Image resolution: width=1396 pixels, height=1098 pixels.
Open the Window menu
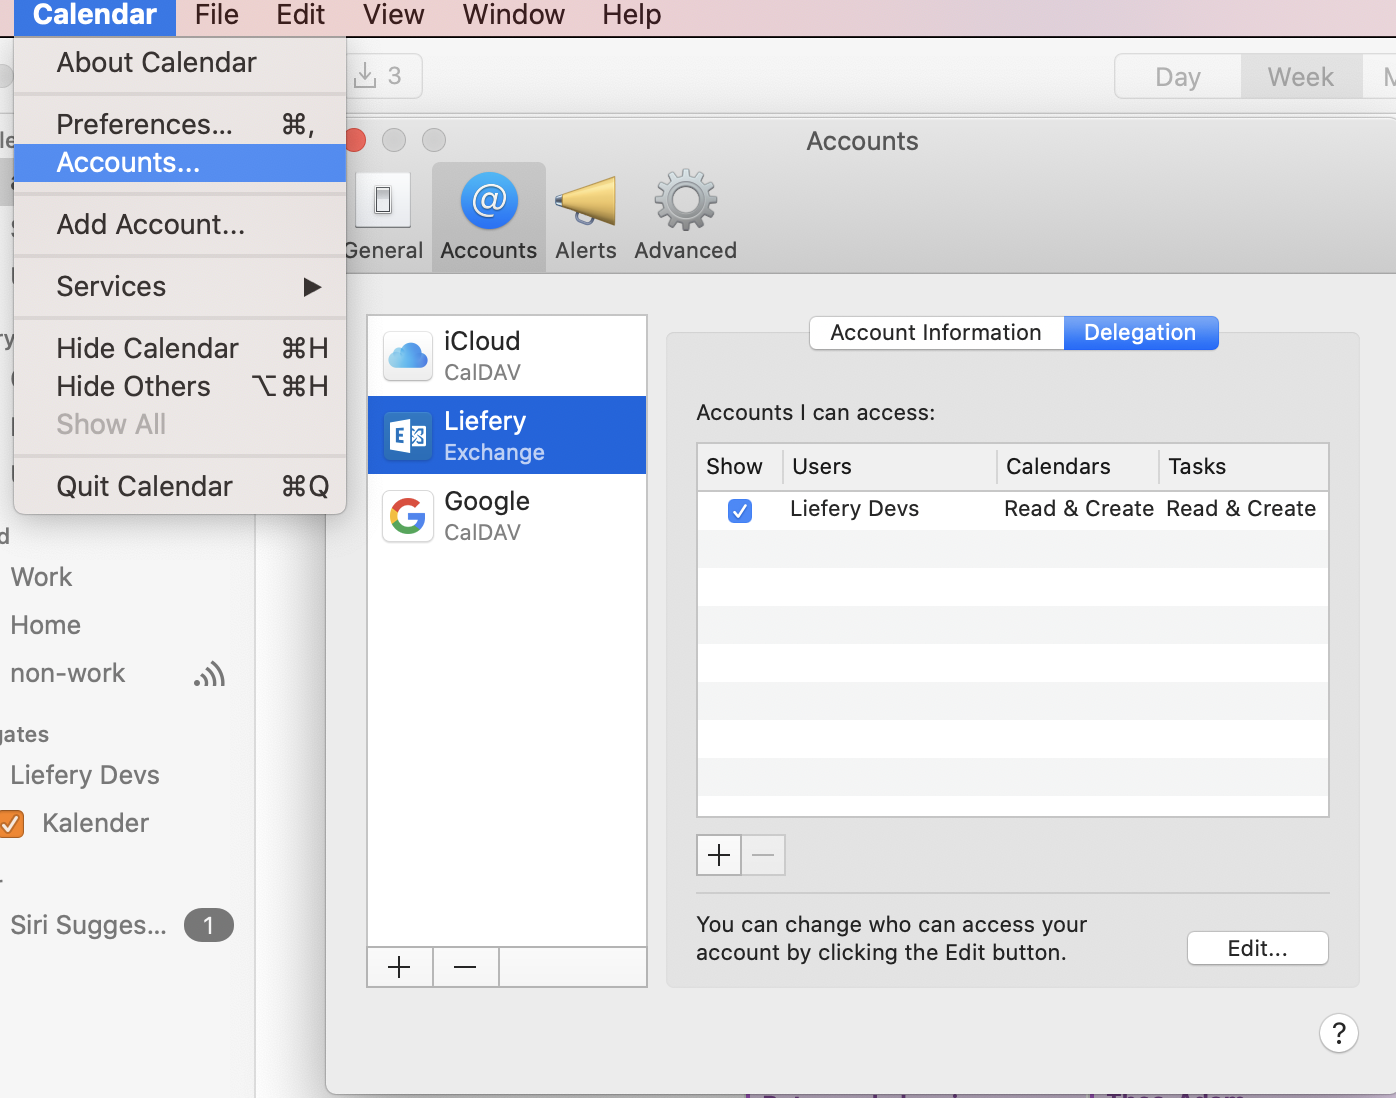tap(513, 15)
